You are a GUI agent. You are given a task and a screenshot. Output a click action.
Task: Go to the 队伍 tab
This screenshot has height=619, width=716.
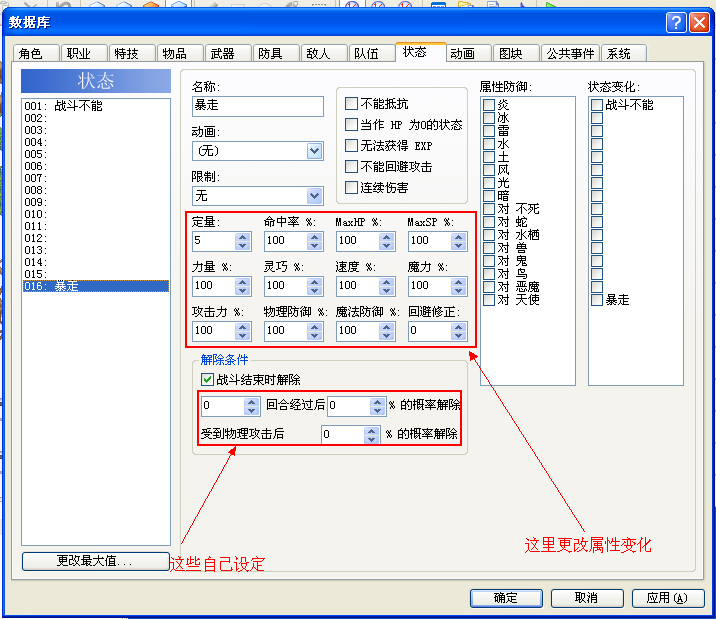(372, 53)
